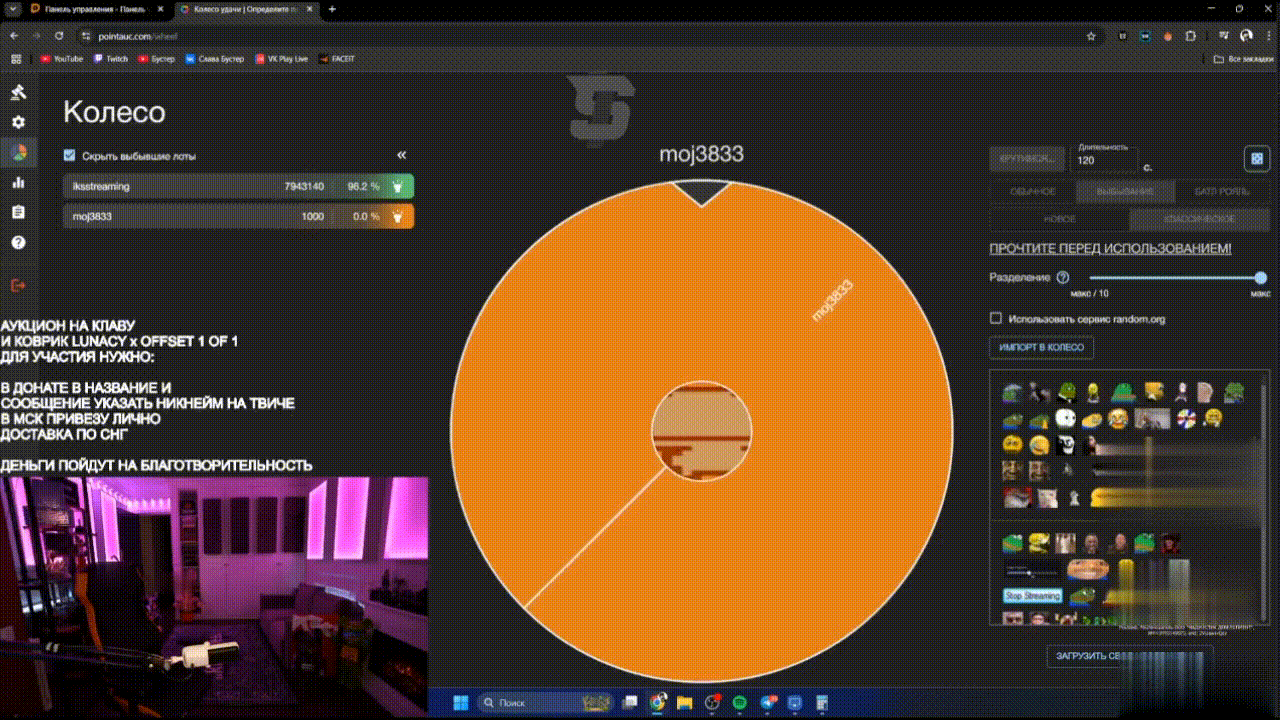Image resolution: width=1280 pixels, height=720 pixels.
Task: Open settings gear in left sidebar
Action: click(18, 122)
